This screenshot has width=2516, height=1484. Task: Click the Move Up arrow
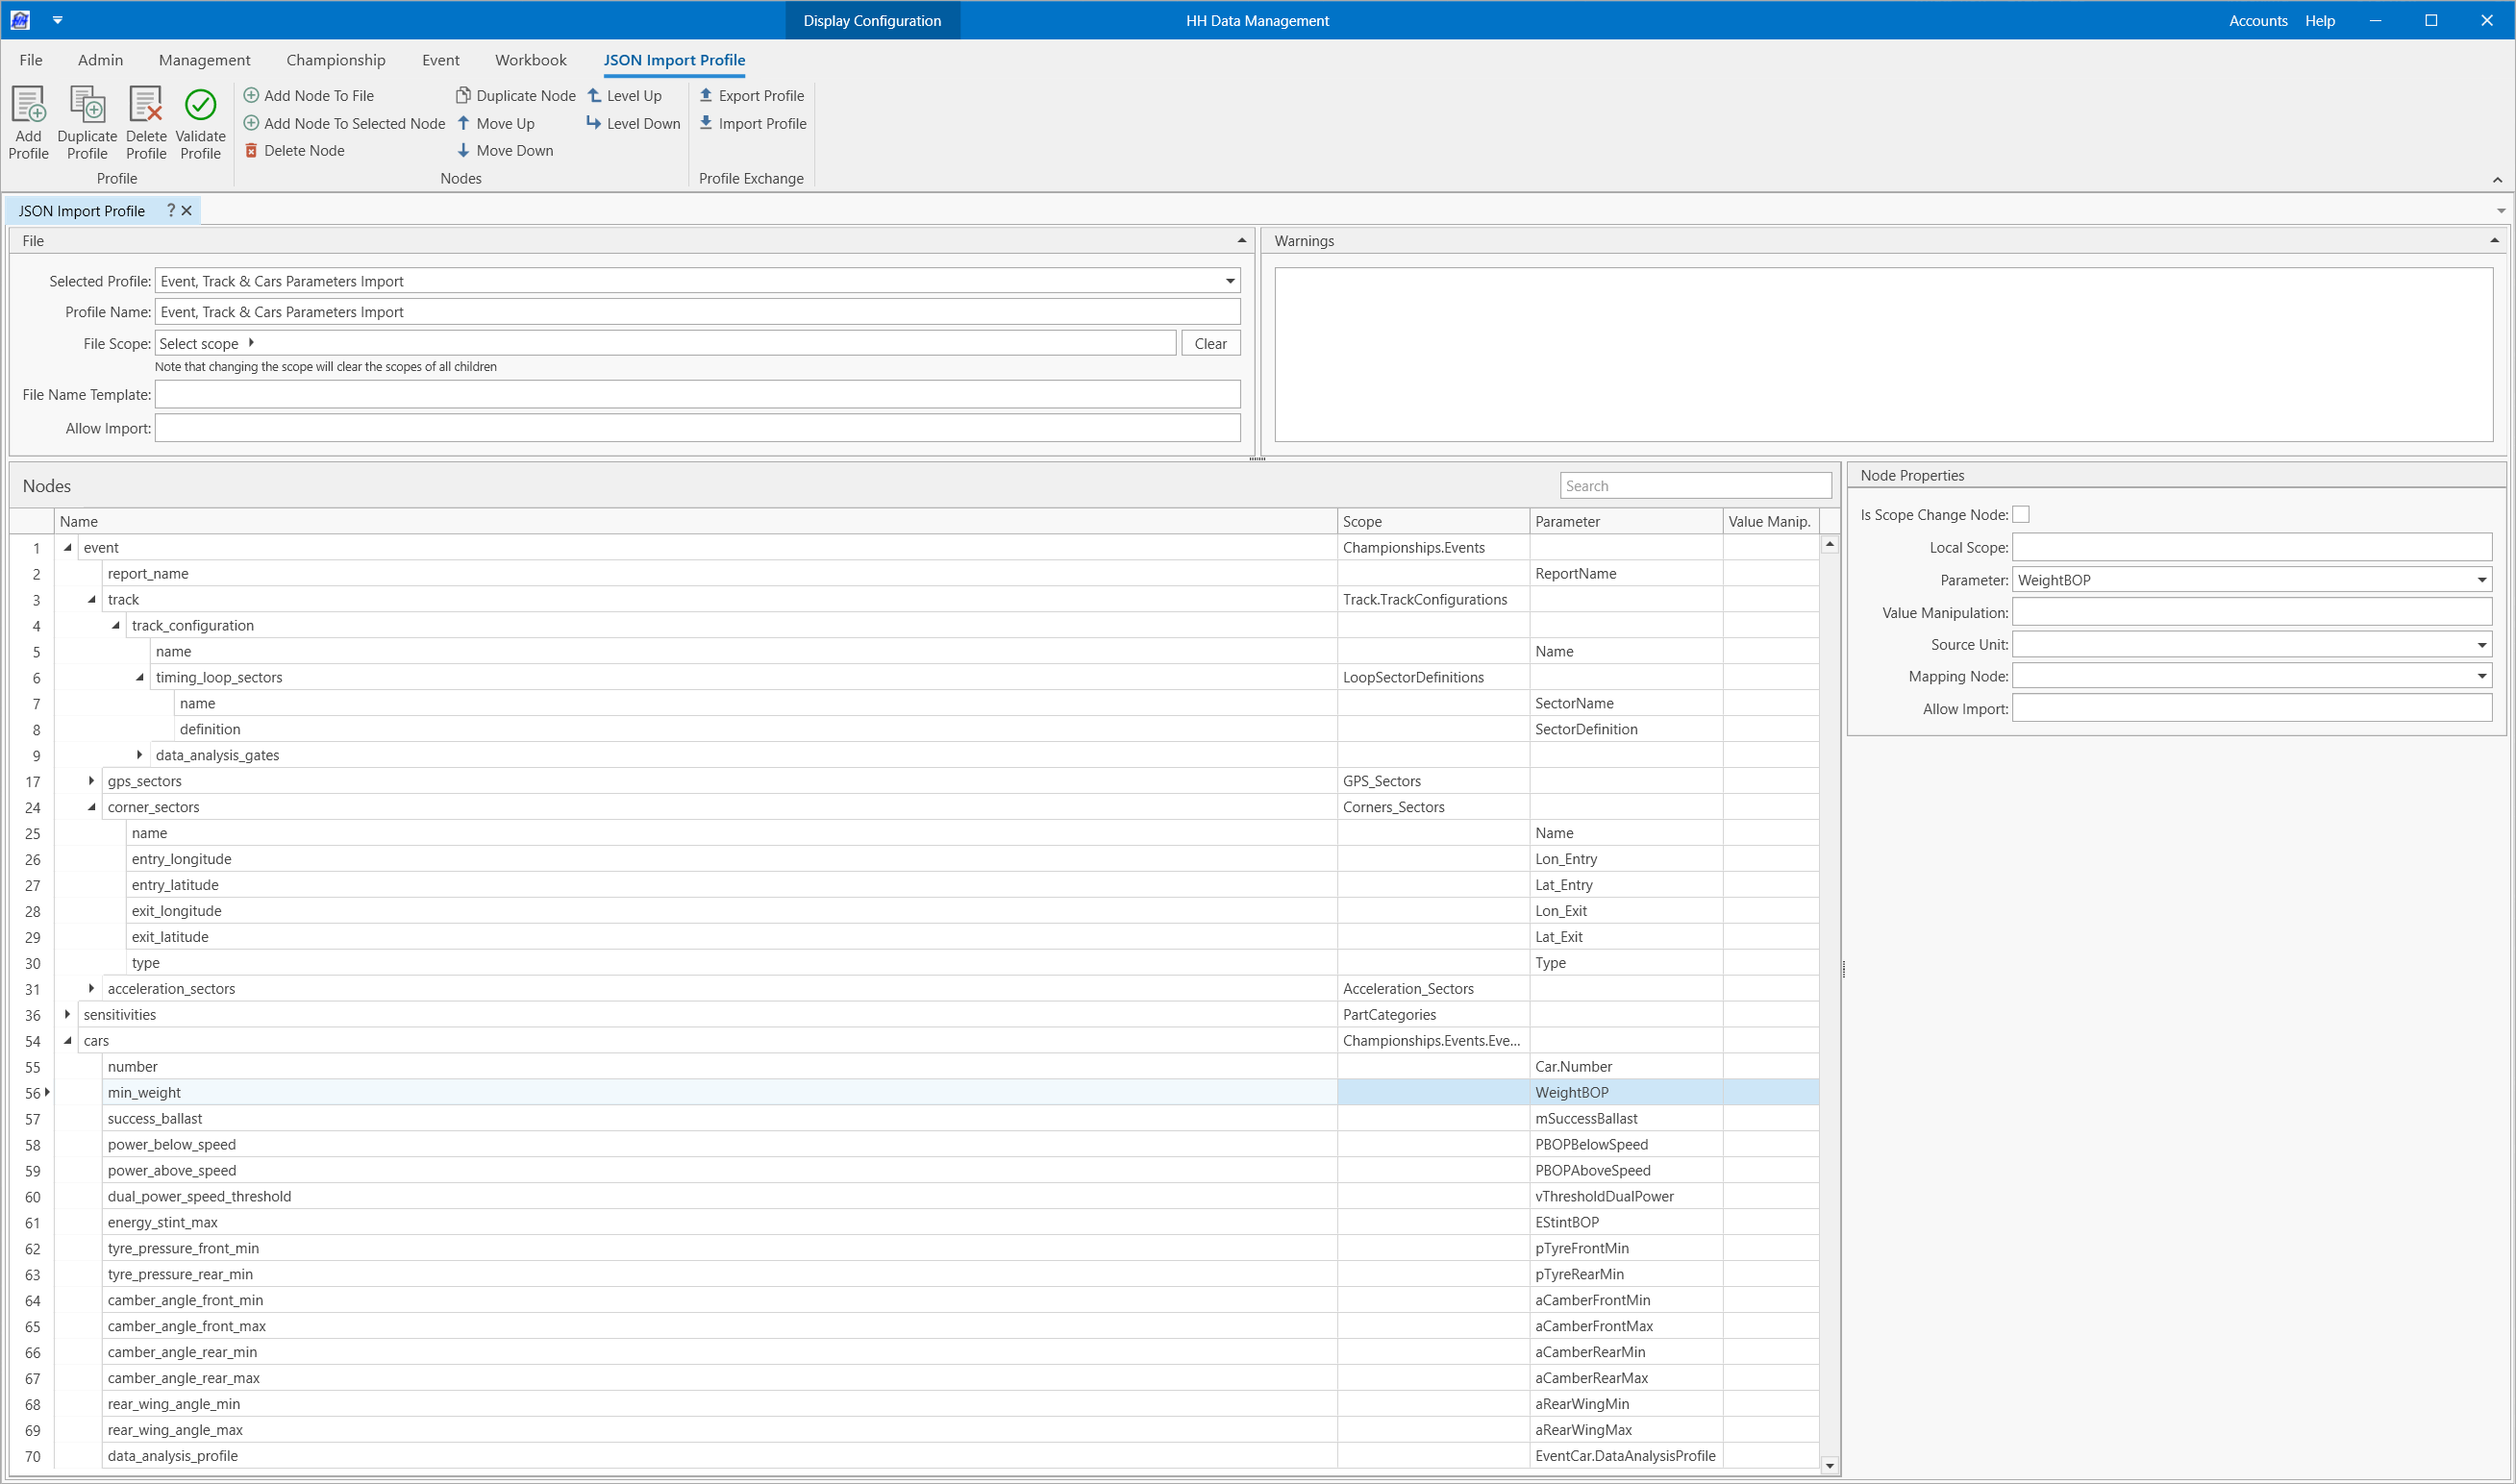tap(463, 124)
